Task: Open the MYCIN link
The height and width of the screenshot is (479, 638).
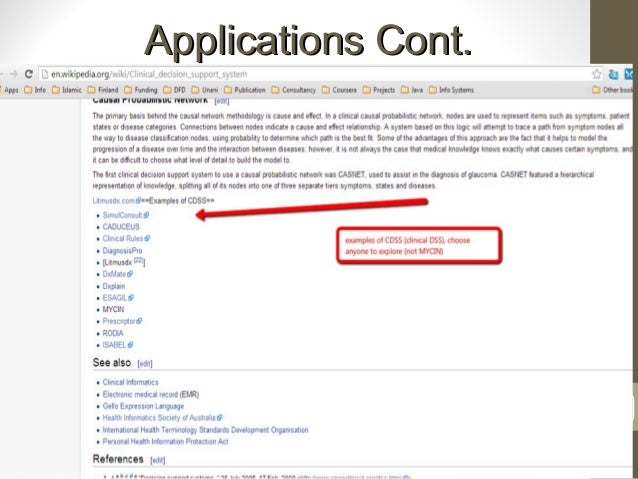Action: (113, 309)
